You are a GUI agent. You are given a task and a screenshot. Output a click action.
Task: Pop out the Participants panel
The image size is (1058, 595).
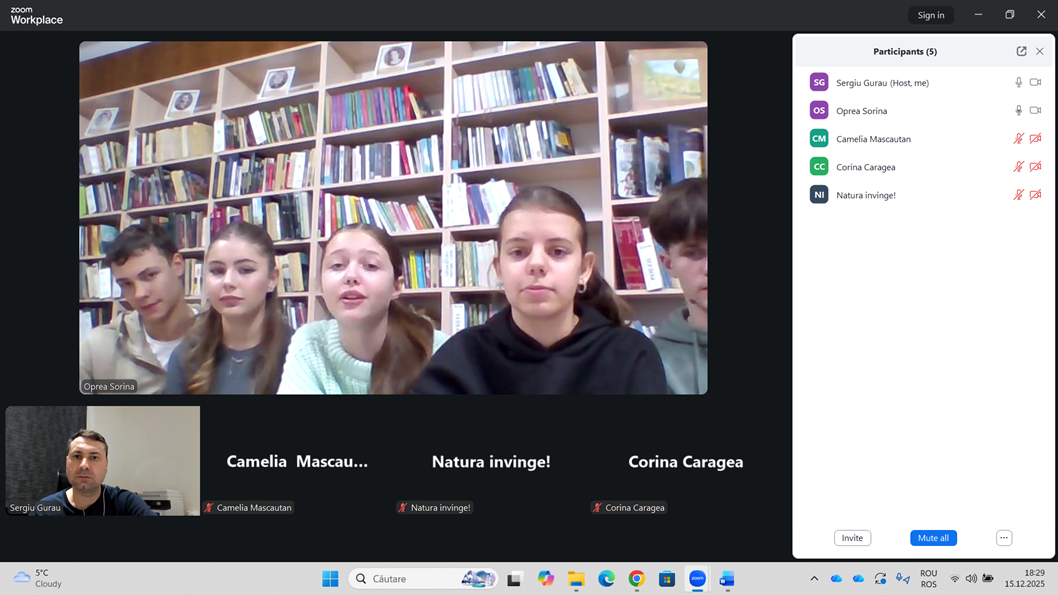pos(1021,51)
